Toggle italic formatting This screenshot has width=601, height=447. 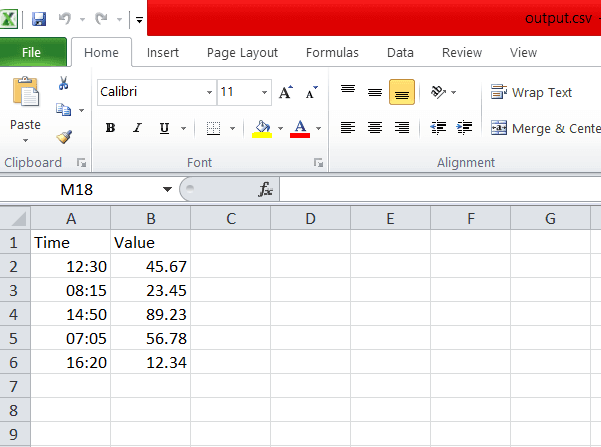pyautogui.click(x=137, y=128)
